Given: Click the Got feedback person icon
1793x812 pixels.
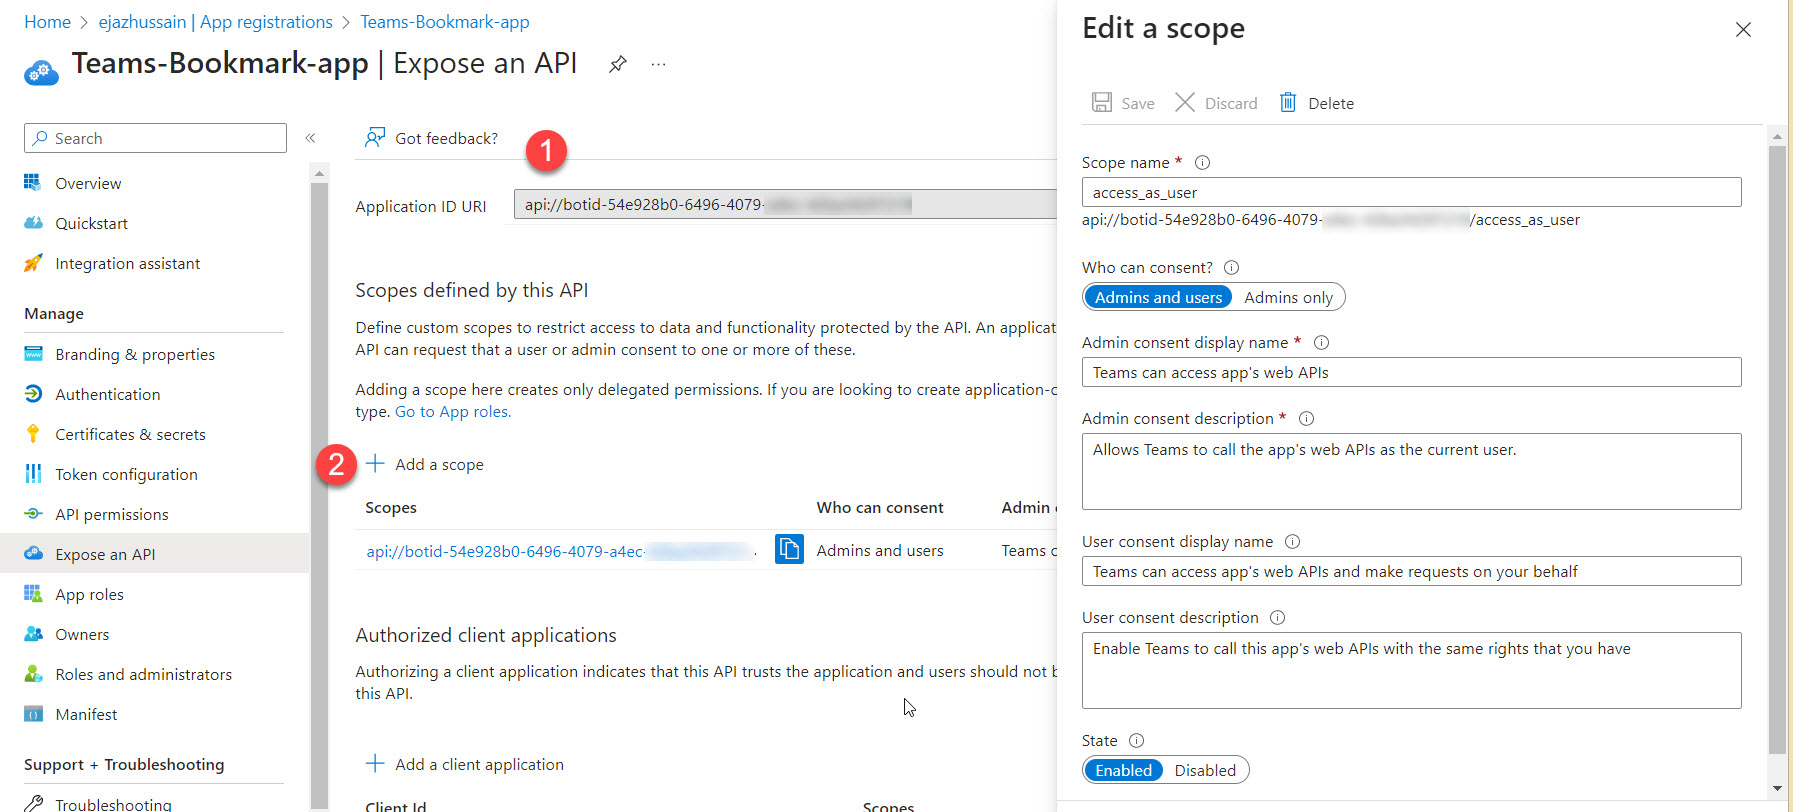Looking at the screenshot, I should pyautogui.click(x=375, y=137).
